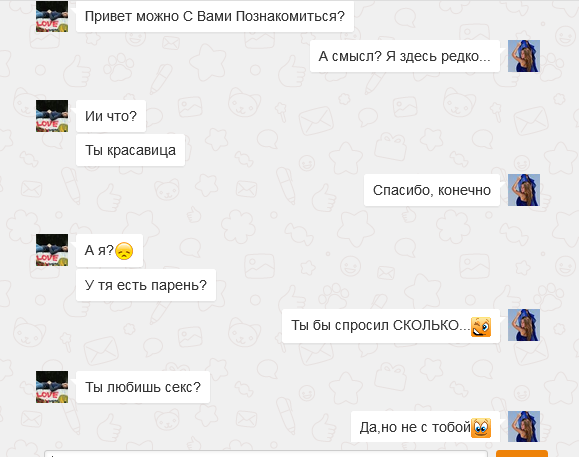Click avatar beside 'Да,но не с тобой' reply
Viewport: 579px width, 457px height.
click(x=524, y=426)
